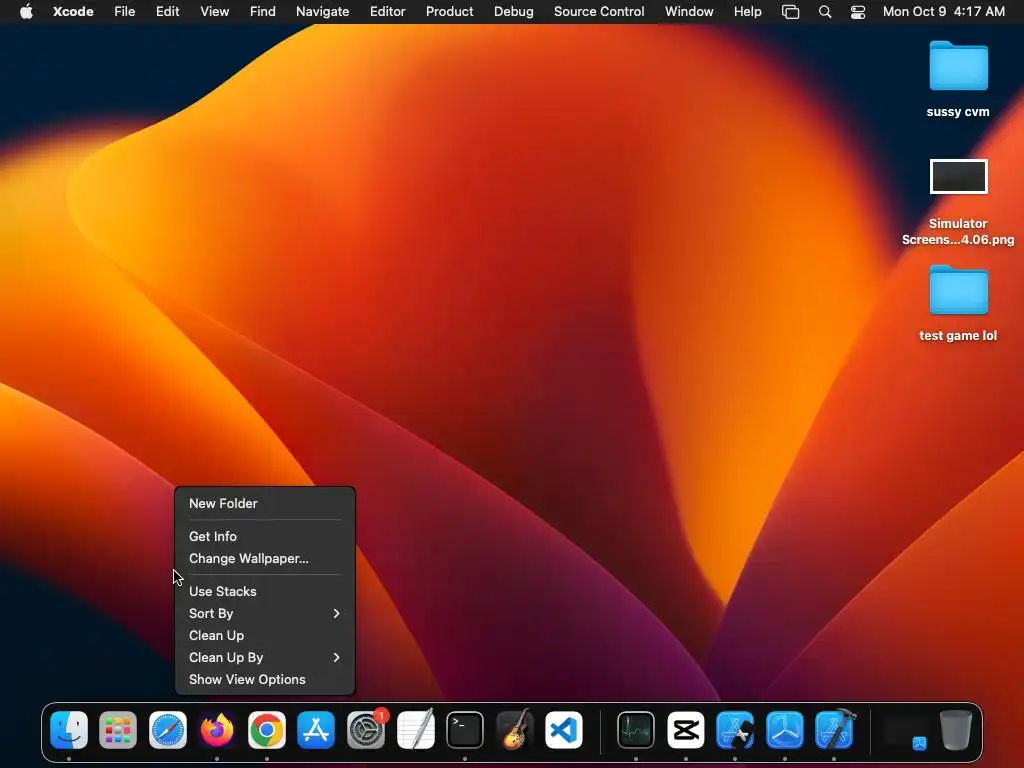Select the Simulator Screenshot png file
The height and width of the screenshot is (768, 1024).
pyautogui.click(x=958, y=202)
